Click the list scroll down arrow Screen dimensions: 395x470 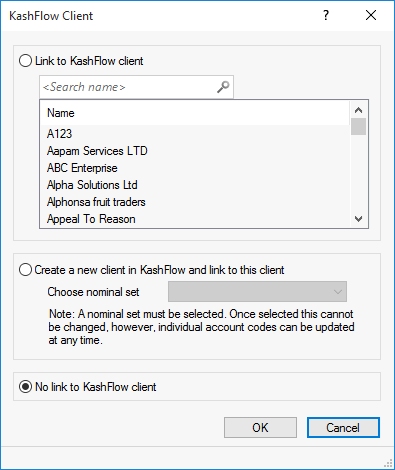358,219
